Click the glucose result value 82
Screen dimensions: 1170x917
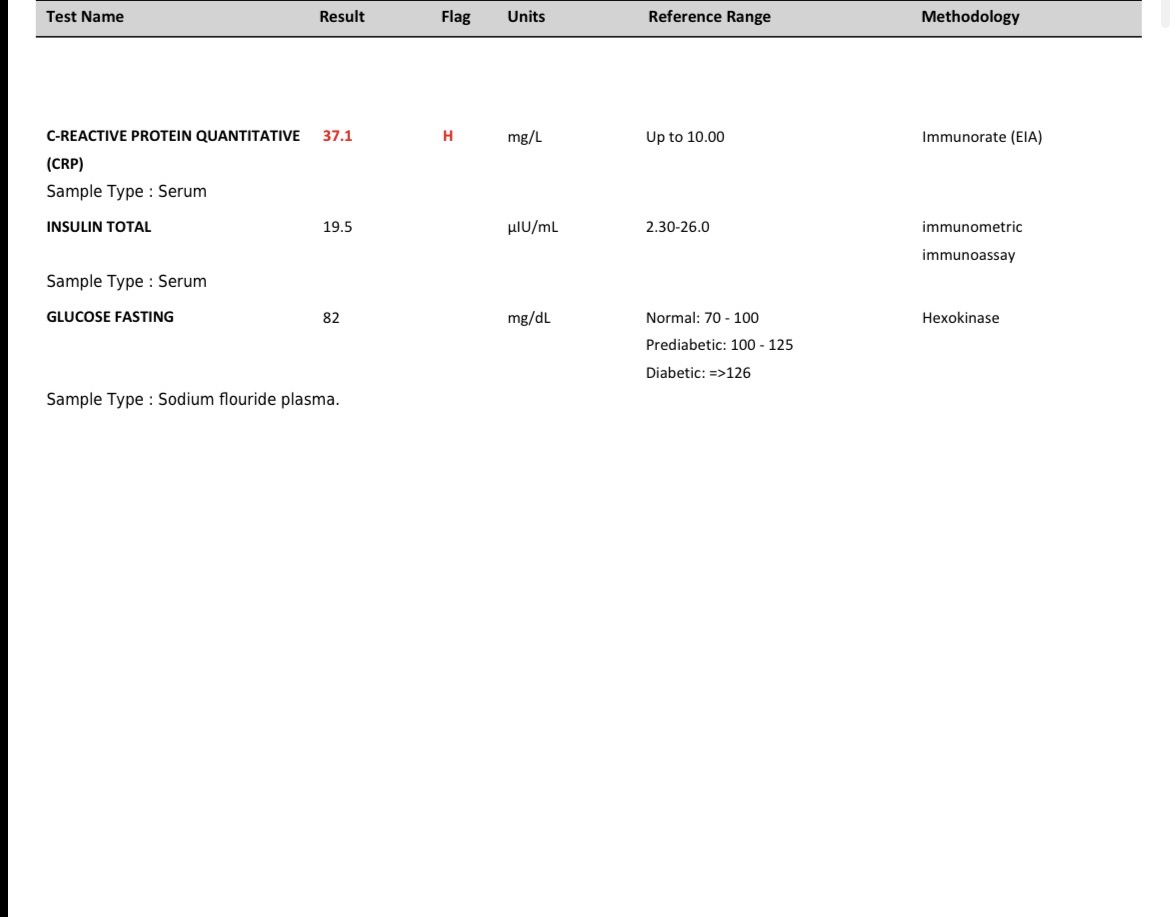(x=331, y=318)
